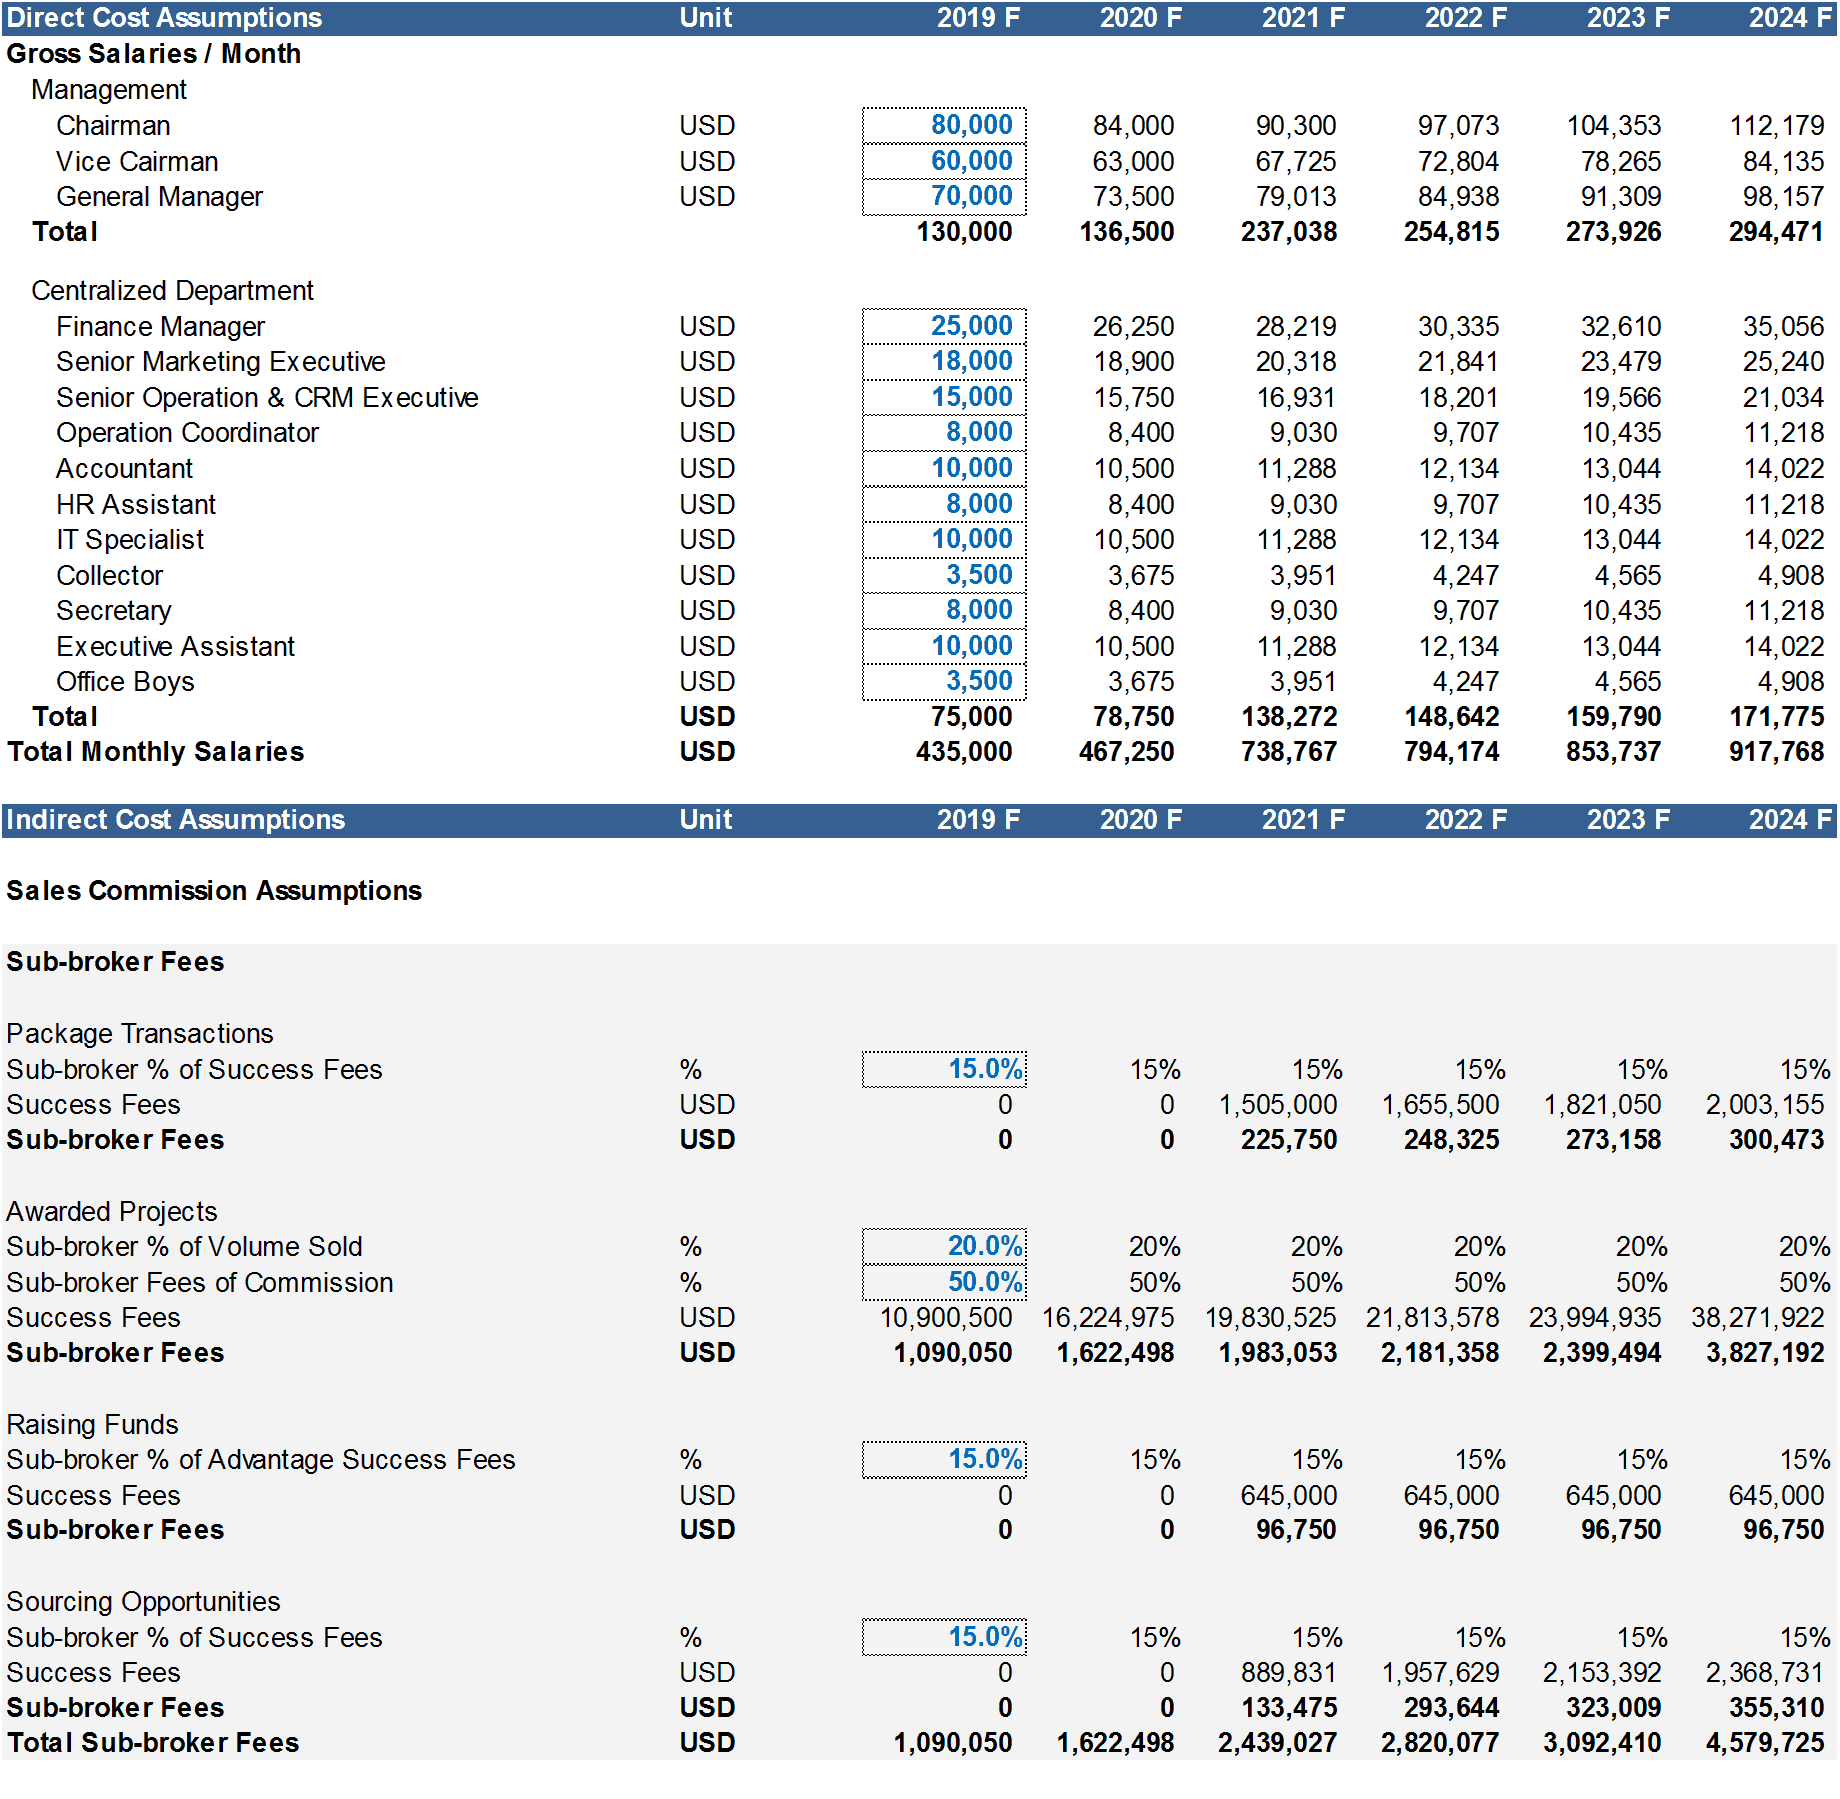
Task: Select Management total 2021 value 237,038
Action: point(1289,232)
